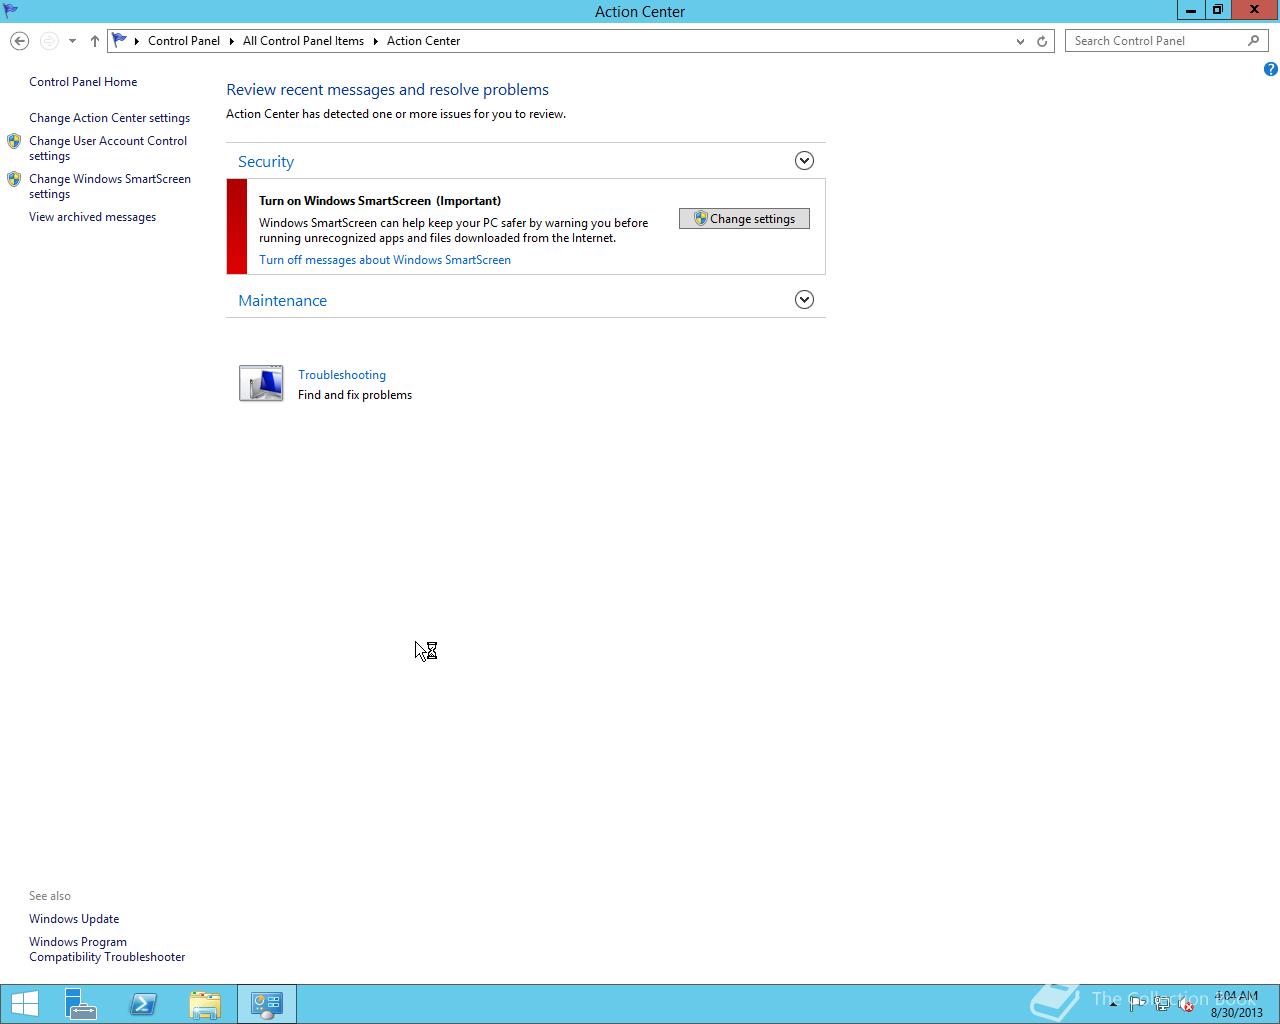Click the taskbar clock and date
Image resolution: width=1280 pixels, height=1024 pixels.
(x=1237, y=1004)
